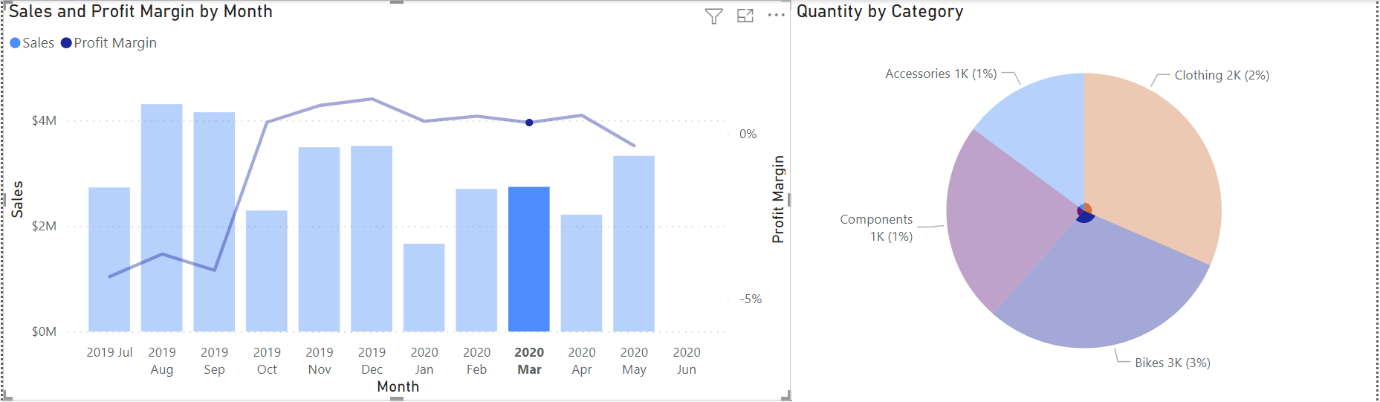Screen dimensions: 1380x402
Task: Open focus mode for the chart
Action: 745,16
